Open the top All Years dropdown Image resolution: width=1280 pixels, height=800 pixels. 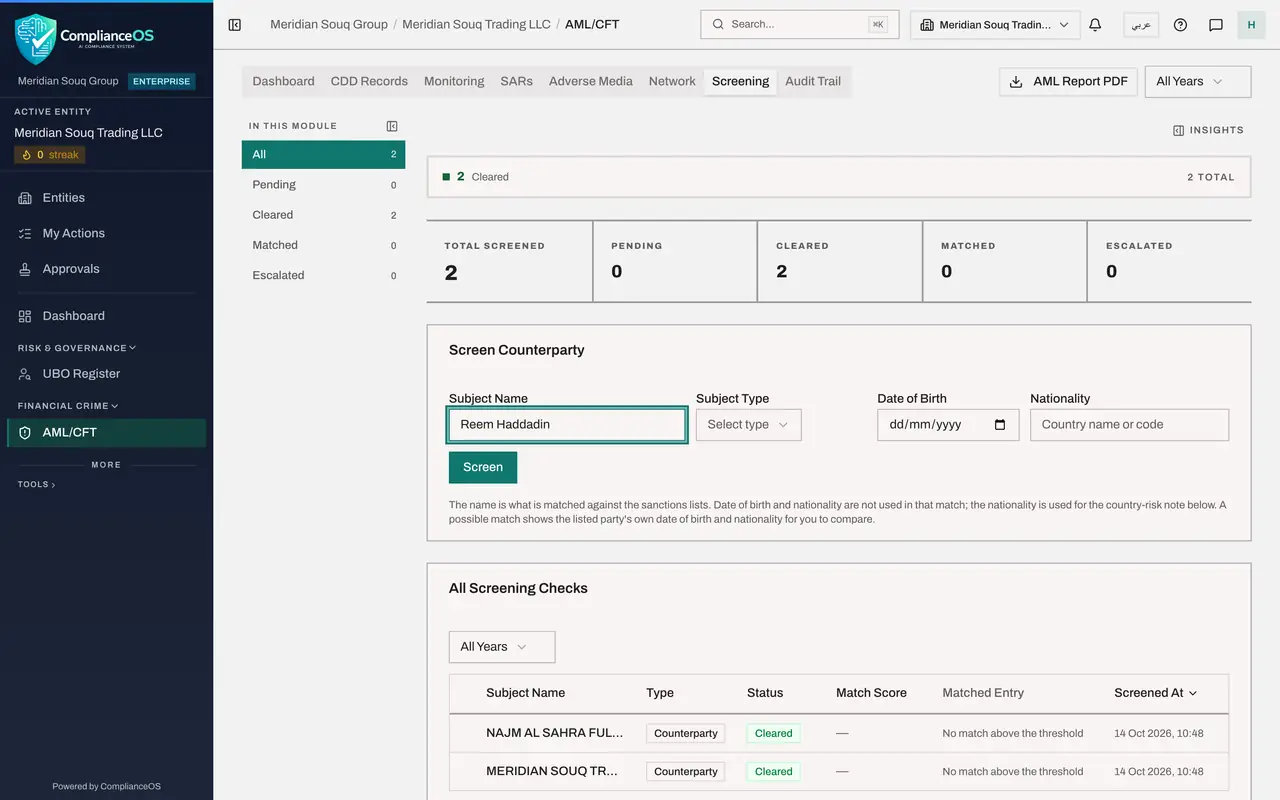(1198, 82)
